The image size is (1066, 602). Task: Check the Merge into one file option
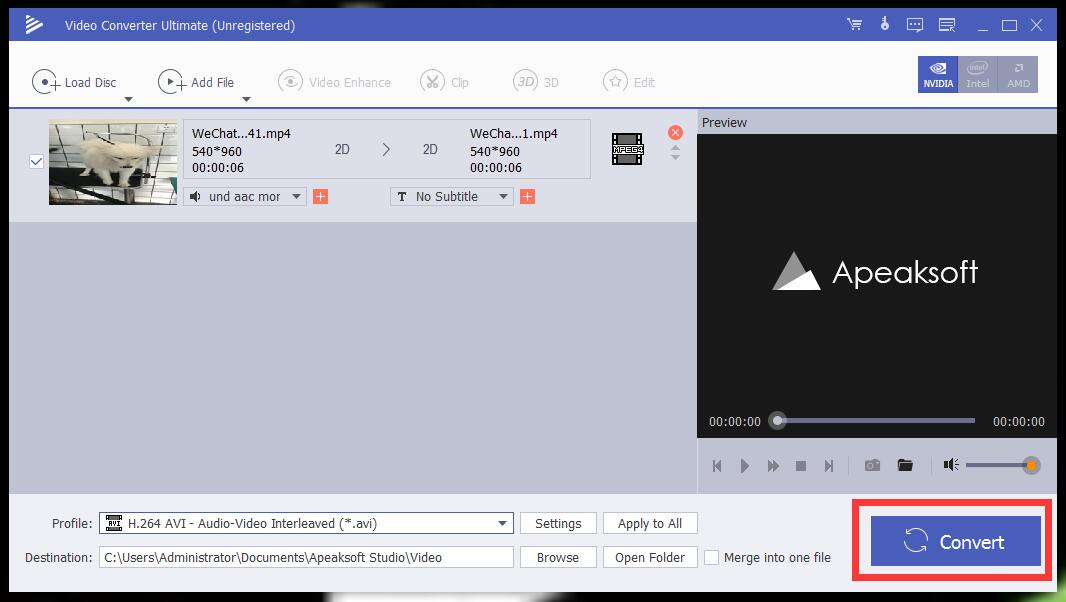712,557
